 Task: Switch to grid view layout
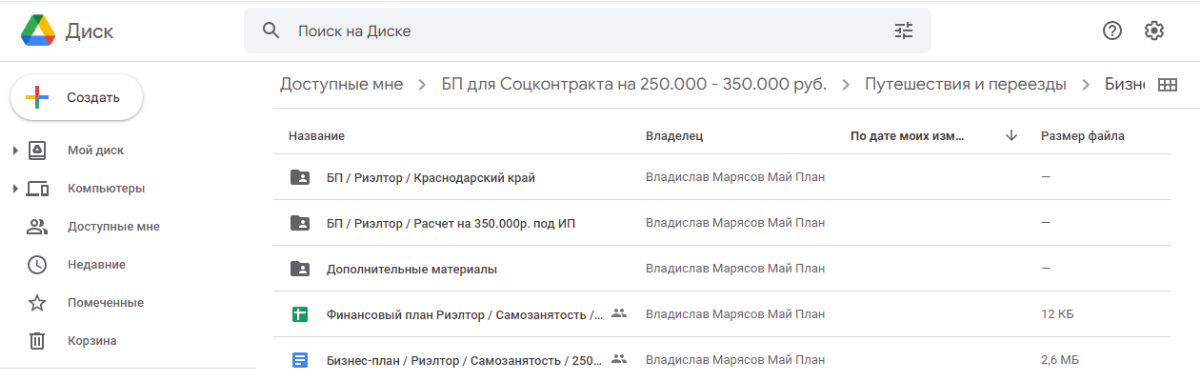(1167, 85)
